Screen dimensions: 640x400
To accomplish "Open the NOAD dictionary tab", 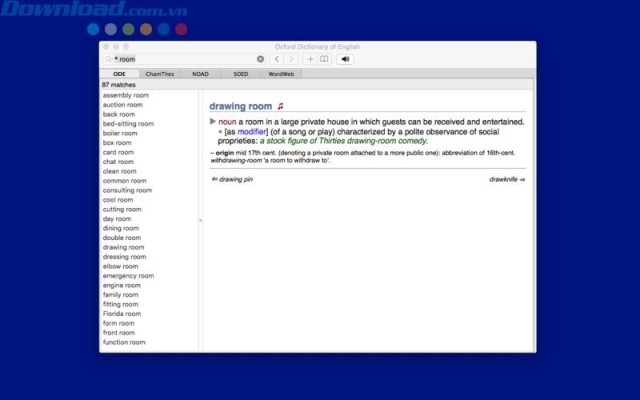I will point(199,74).
